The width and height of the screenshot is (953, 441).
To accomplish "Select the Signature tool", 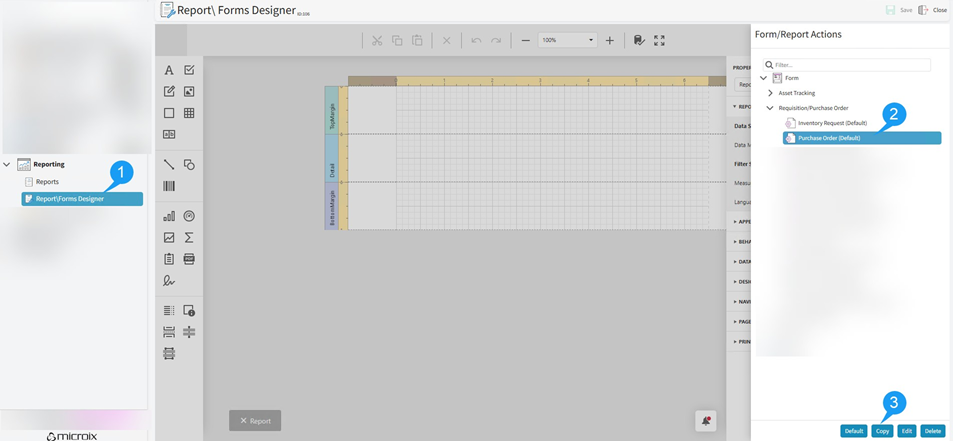I will click(x=169, y=281).
